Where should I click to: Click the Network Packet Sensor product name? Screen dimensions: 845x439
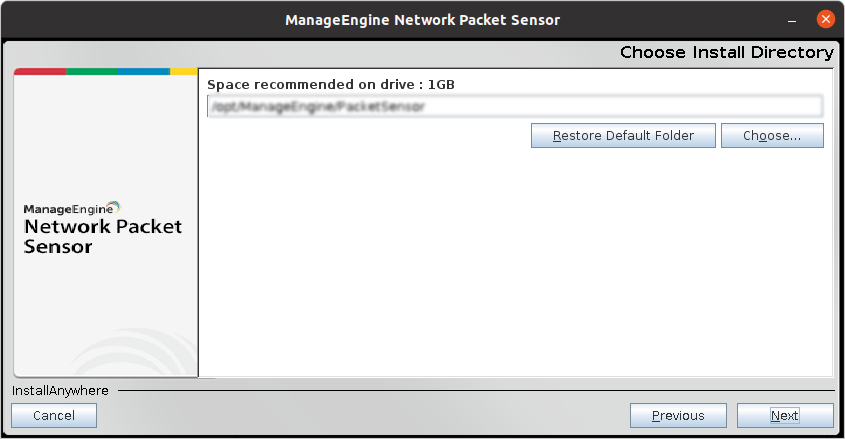[x=103, y=236]
